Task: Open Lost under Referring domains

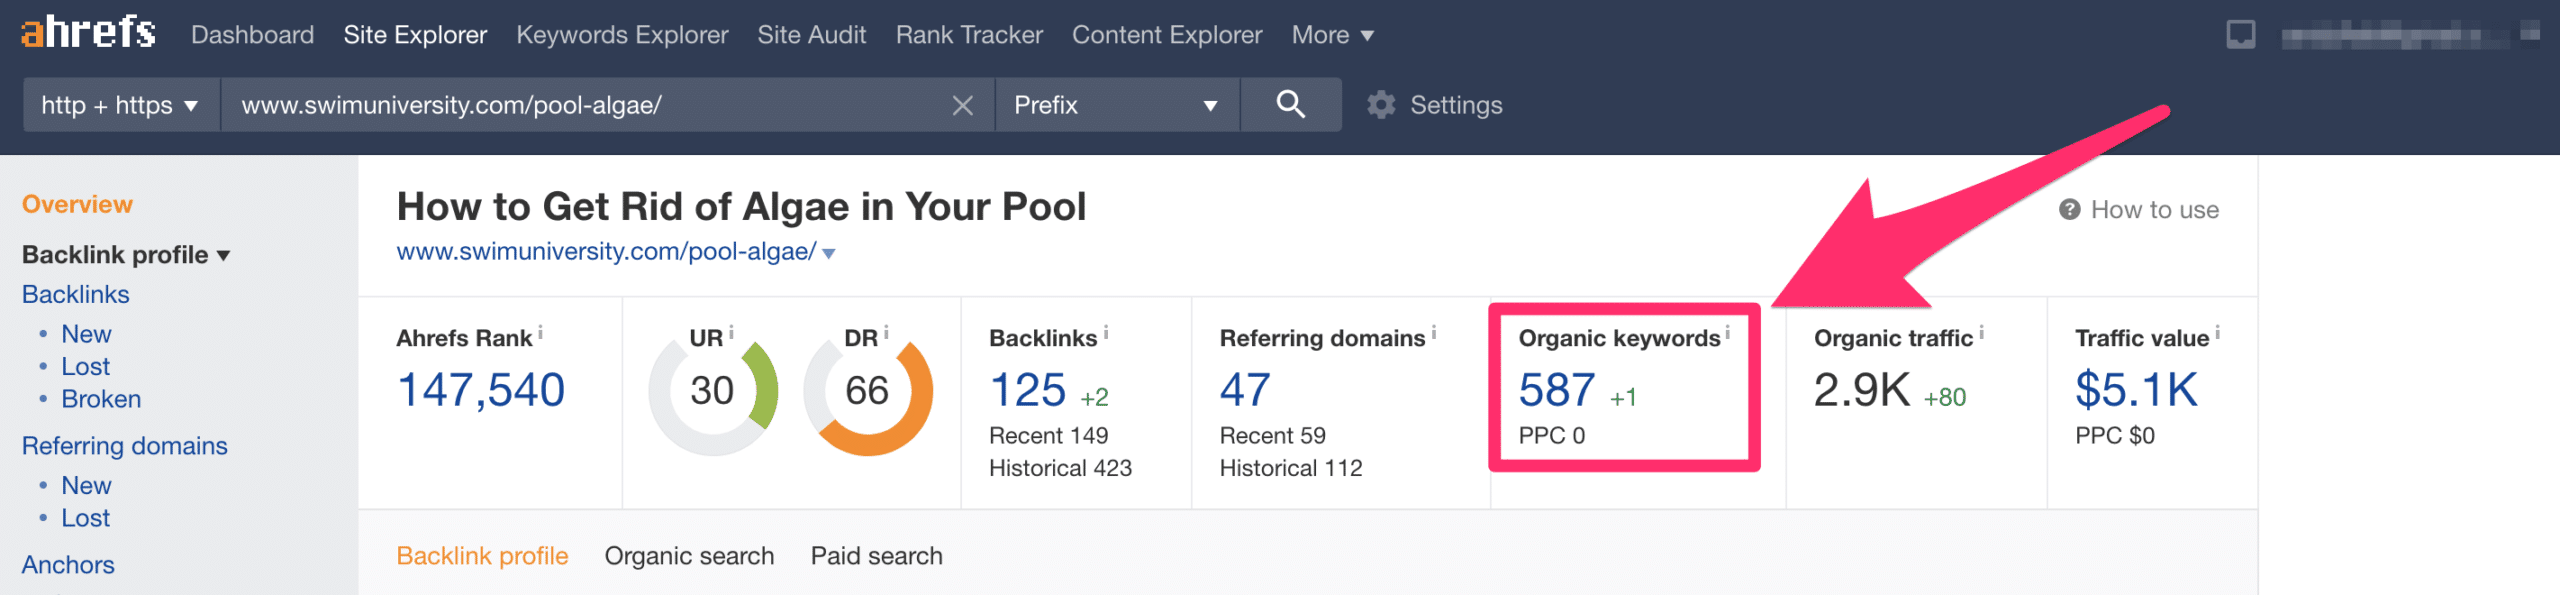Action: pos(85,518)
